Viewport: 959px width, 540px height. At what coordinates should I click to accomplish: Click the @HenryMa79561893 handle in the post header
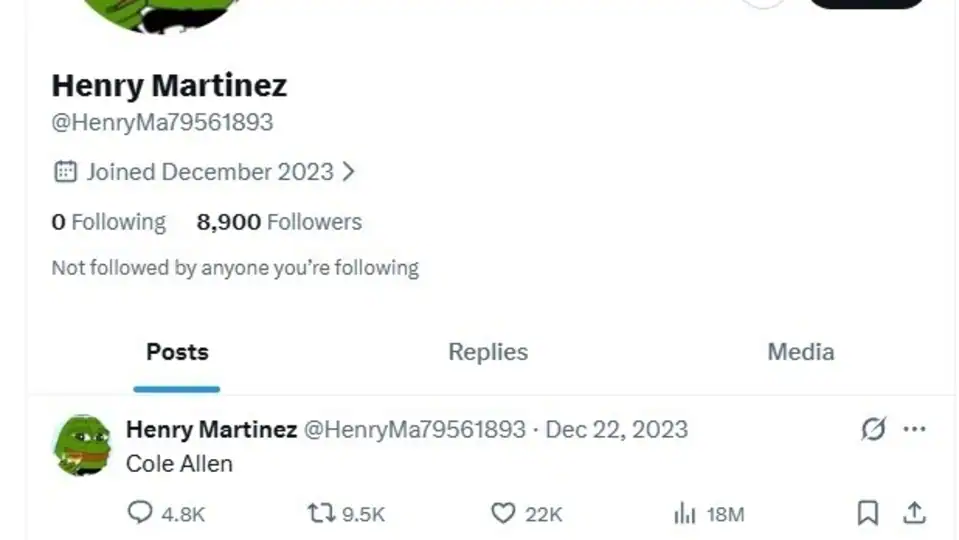414,430
